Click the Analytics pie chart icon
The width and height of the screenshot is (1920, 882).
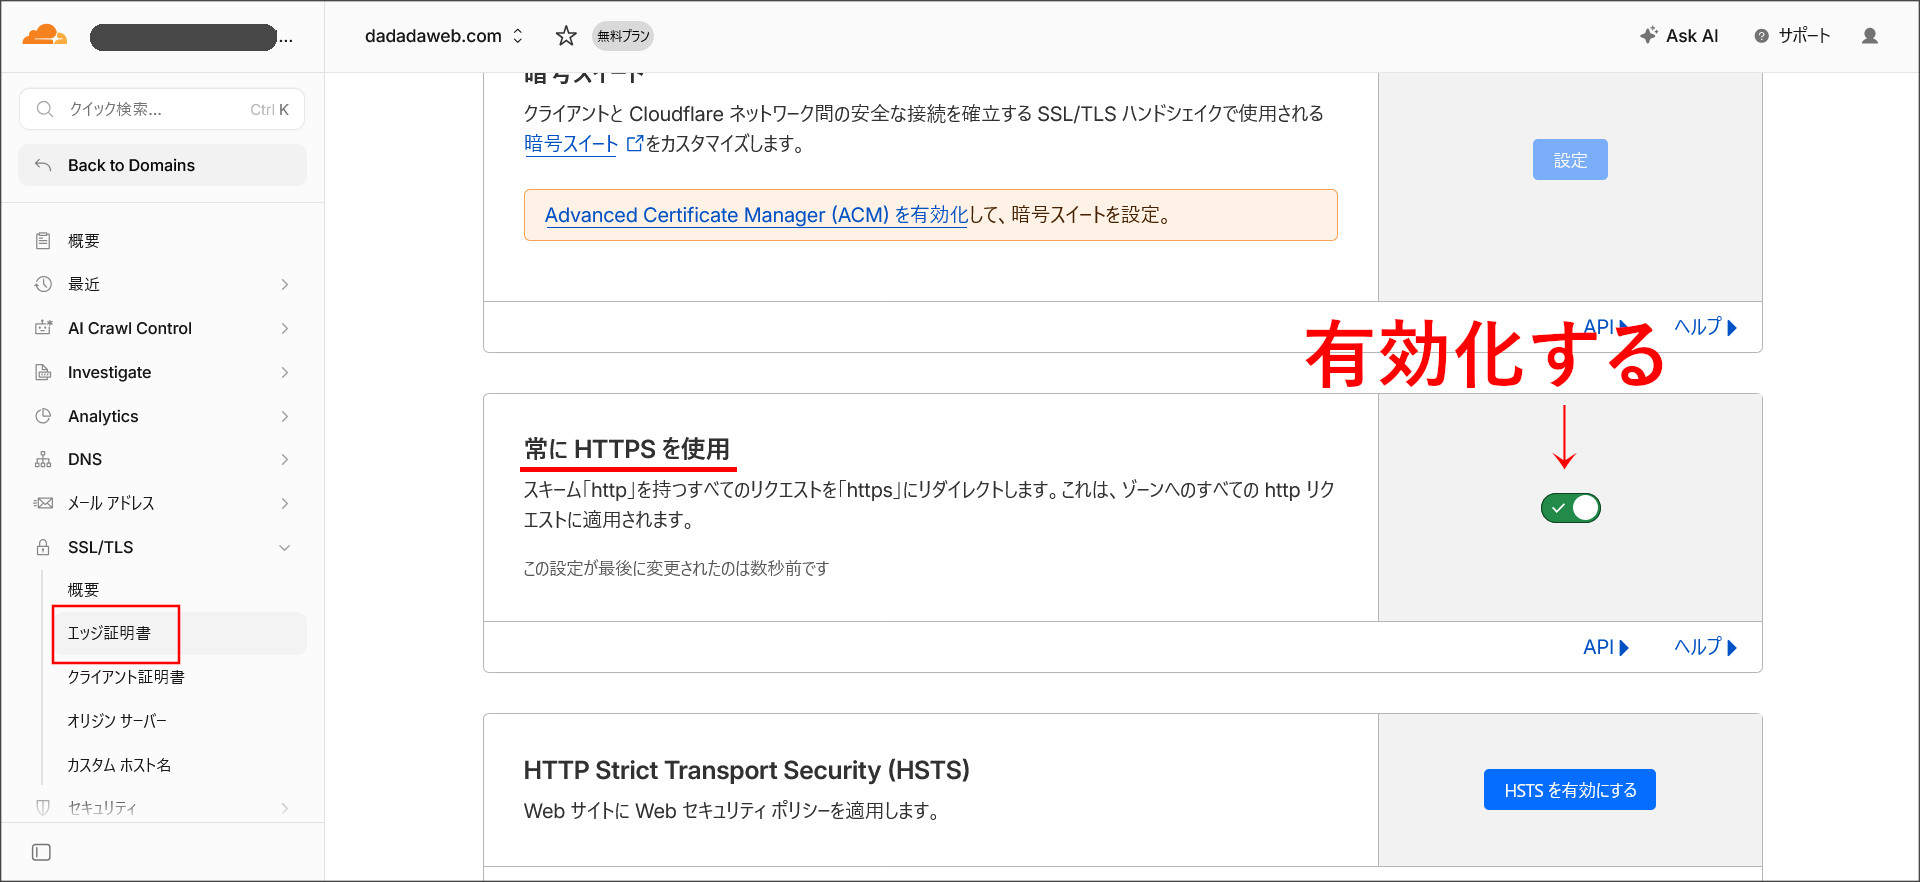coord(43,416)
